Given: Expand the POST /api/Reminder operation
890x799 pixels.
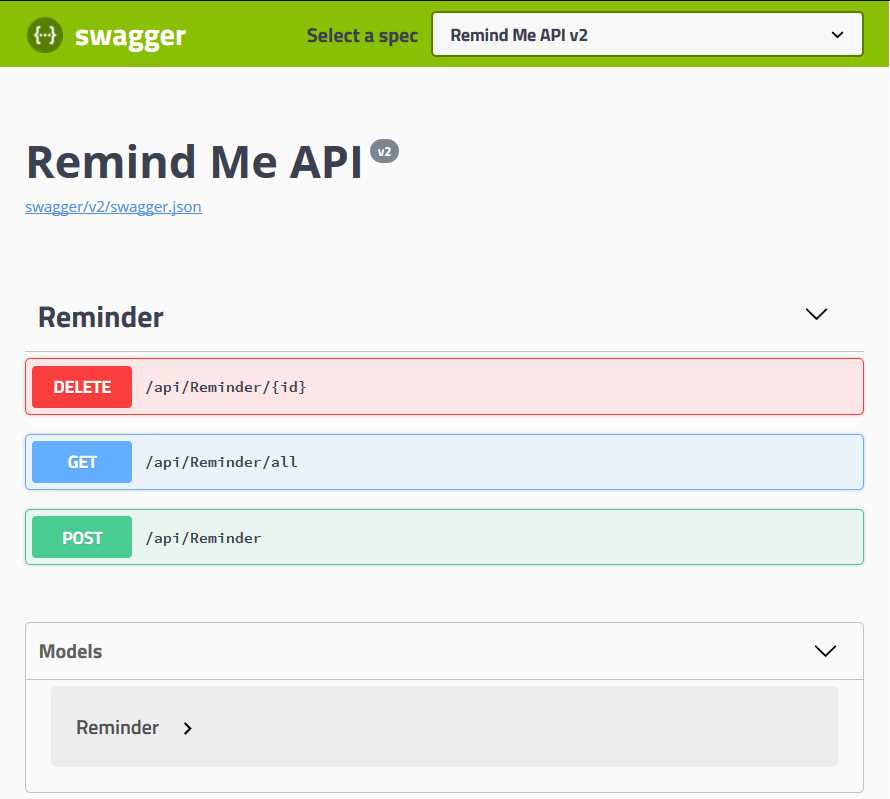Looking at the screenshot, I should [x=444, y=537].
